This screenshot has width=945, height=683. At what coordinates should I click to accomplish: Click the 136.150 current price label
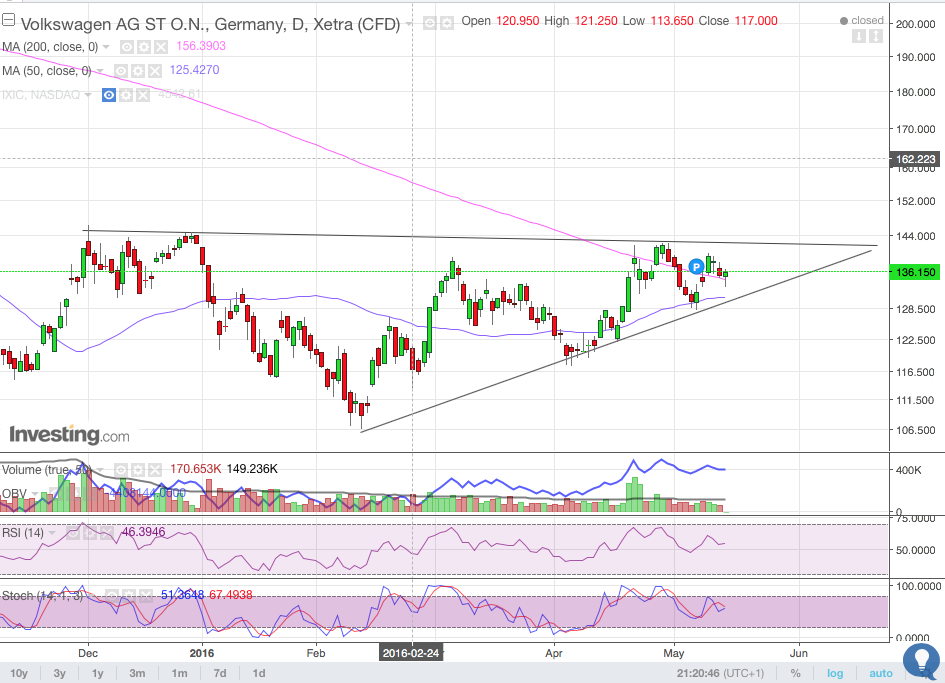click(915, 272)
